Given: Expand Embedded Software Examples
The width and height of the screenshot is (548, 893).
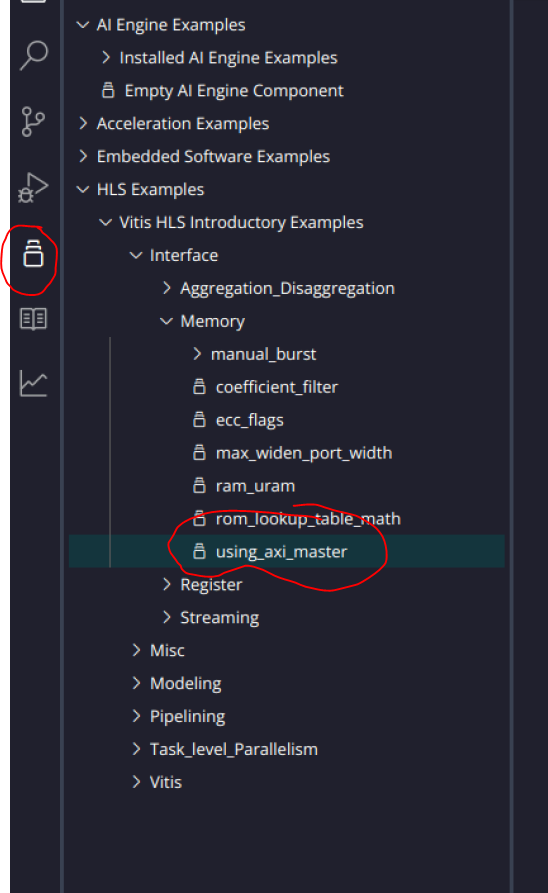Looking at the screenshot, I should (x=83, y=156).
